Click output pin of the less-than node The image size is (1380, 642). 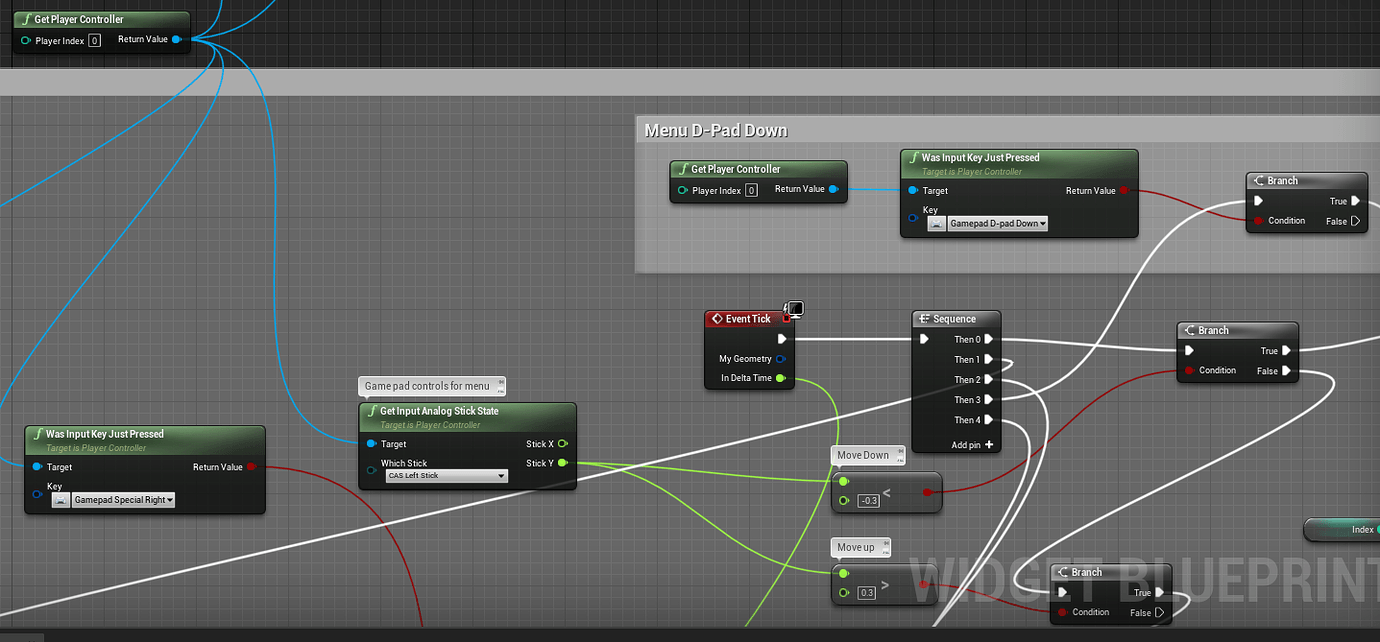point(927,492)
